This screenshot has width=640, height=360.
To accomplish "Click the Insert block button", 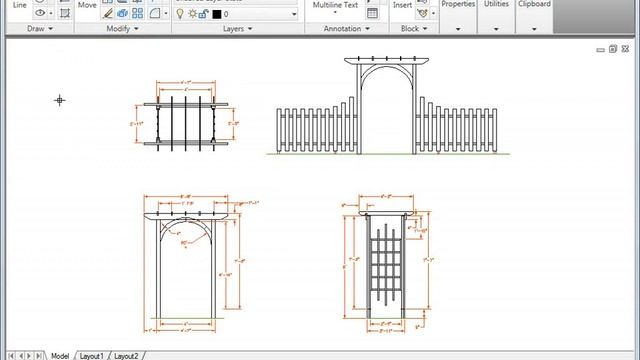I will click(x=402, y=5).
